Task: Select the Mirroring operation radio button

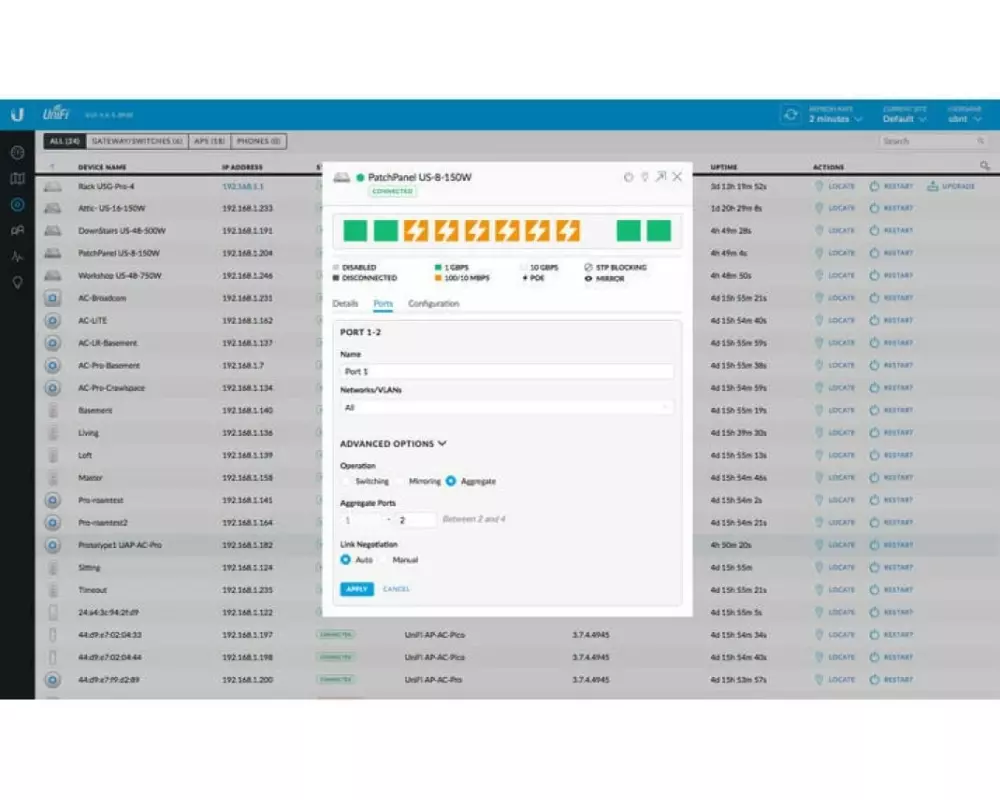Action: pos(401,481)
